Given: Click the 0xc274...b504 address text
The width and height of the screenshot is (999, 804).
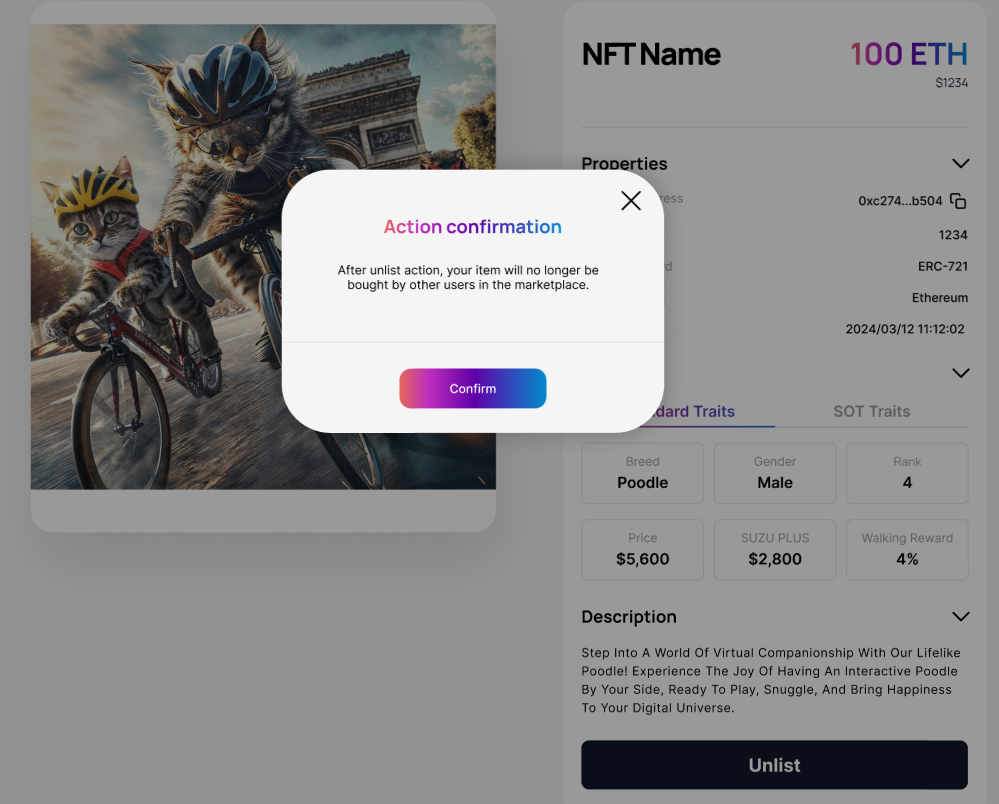Looking at the screenshot, I should 900,201.
